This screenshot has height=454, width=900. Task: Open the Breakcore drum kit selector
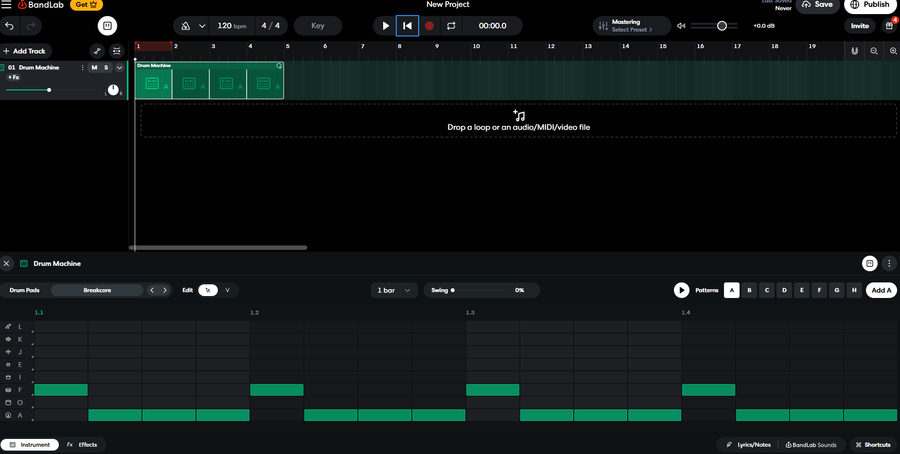click(x=97, y=290)
